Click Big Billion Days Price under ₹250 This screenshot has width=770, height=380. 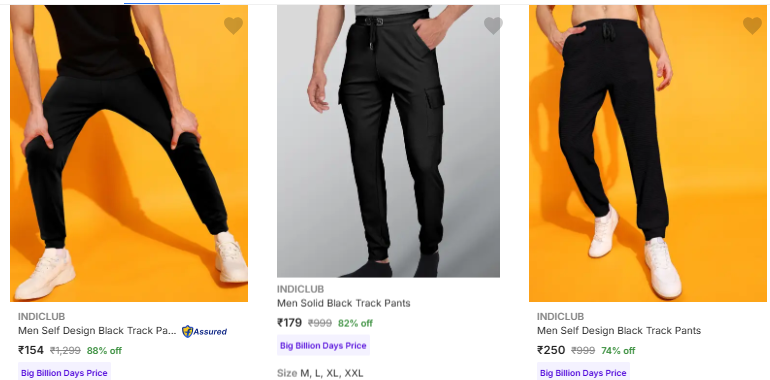(583, 373)
